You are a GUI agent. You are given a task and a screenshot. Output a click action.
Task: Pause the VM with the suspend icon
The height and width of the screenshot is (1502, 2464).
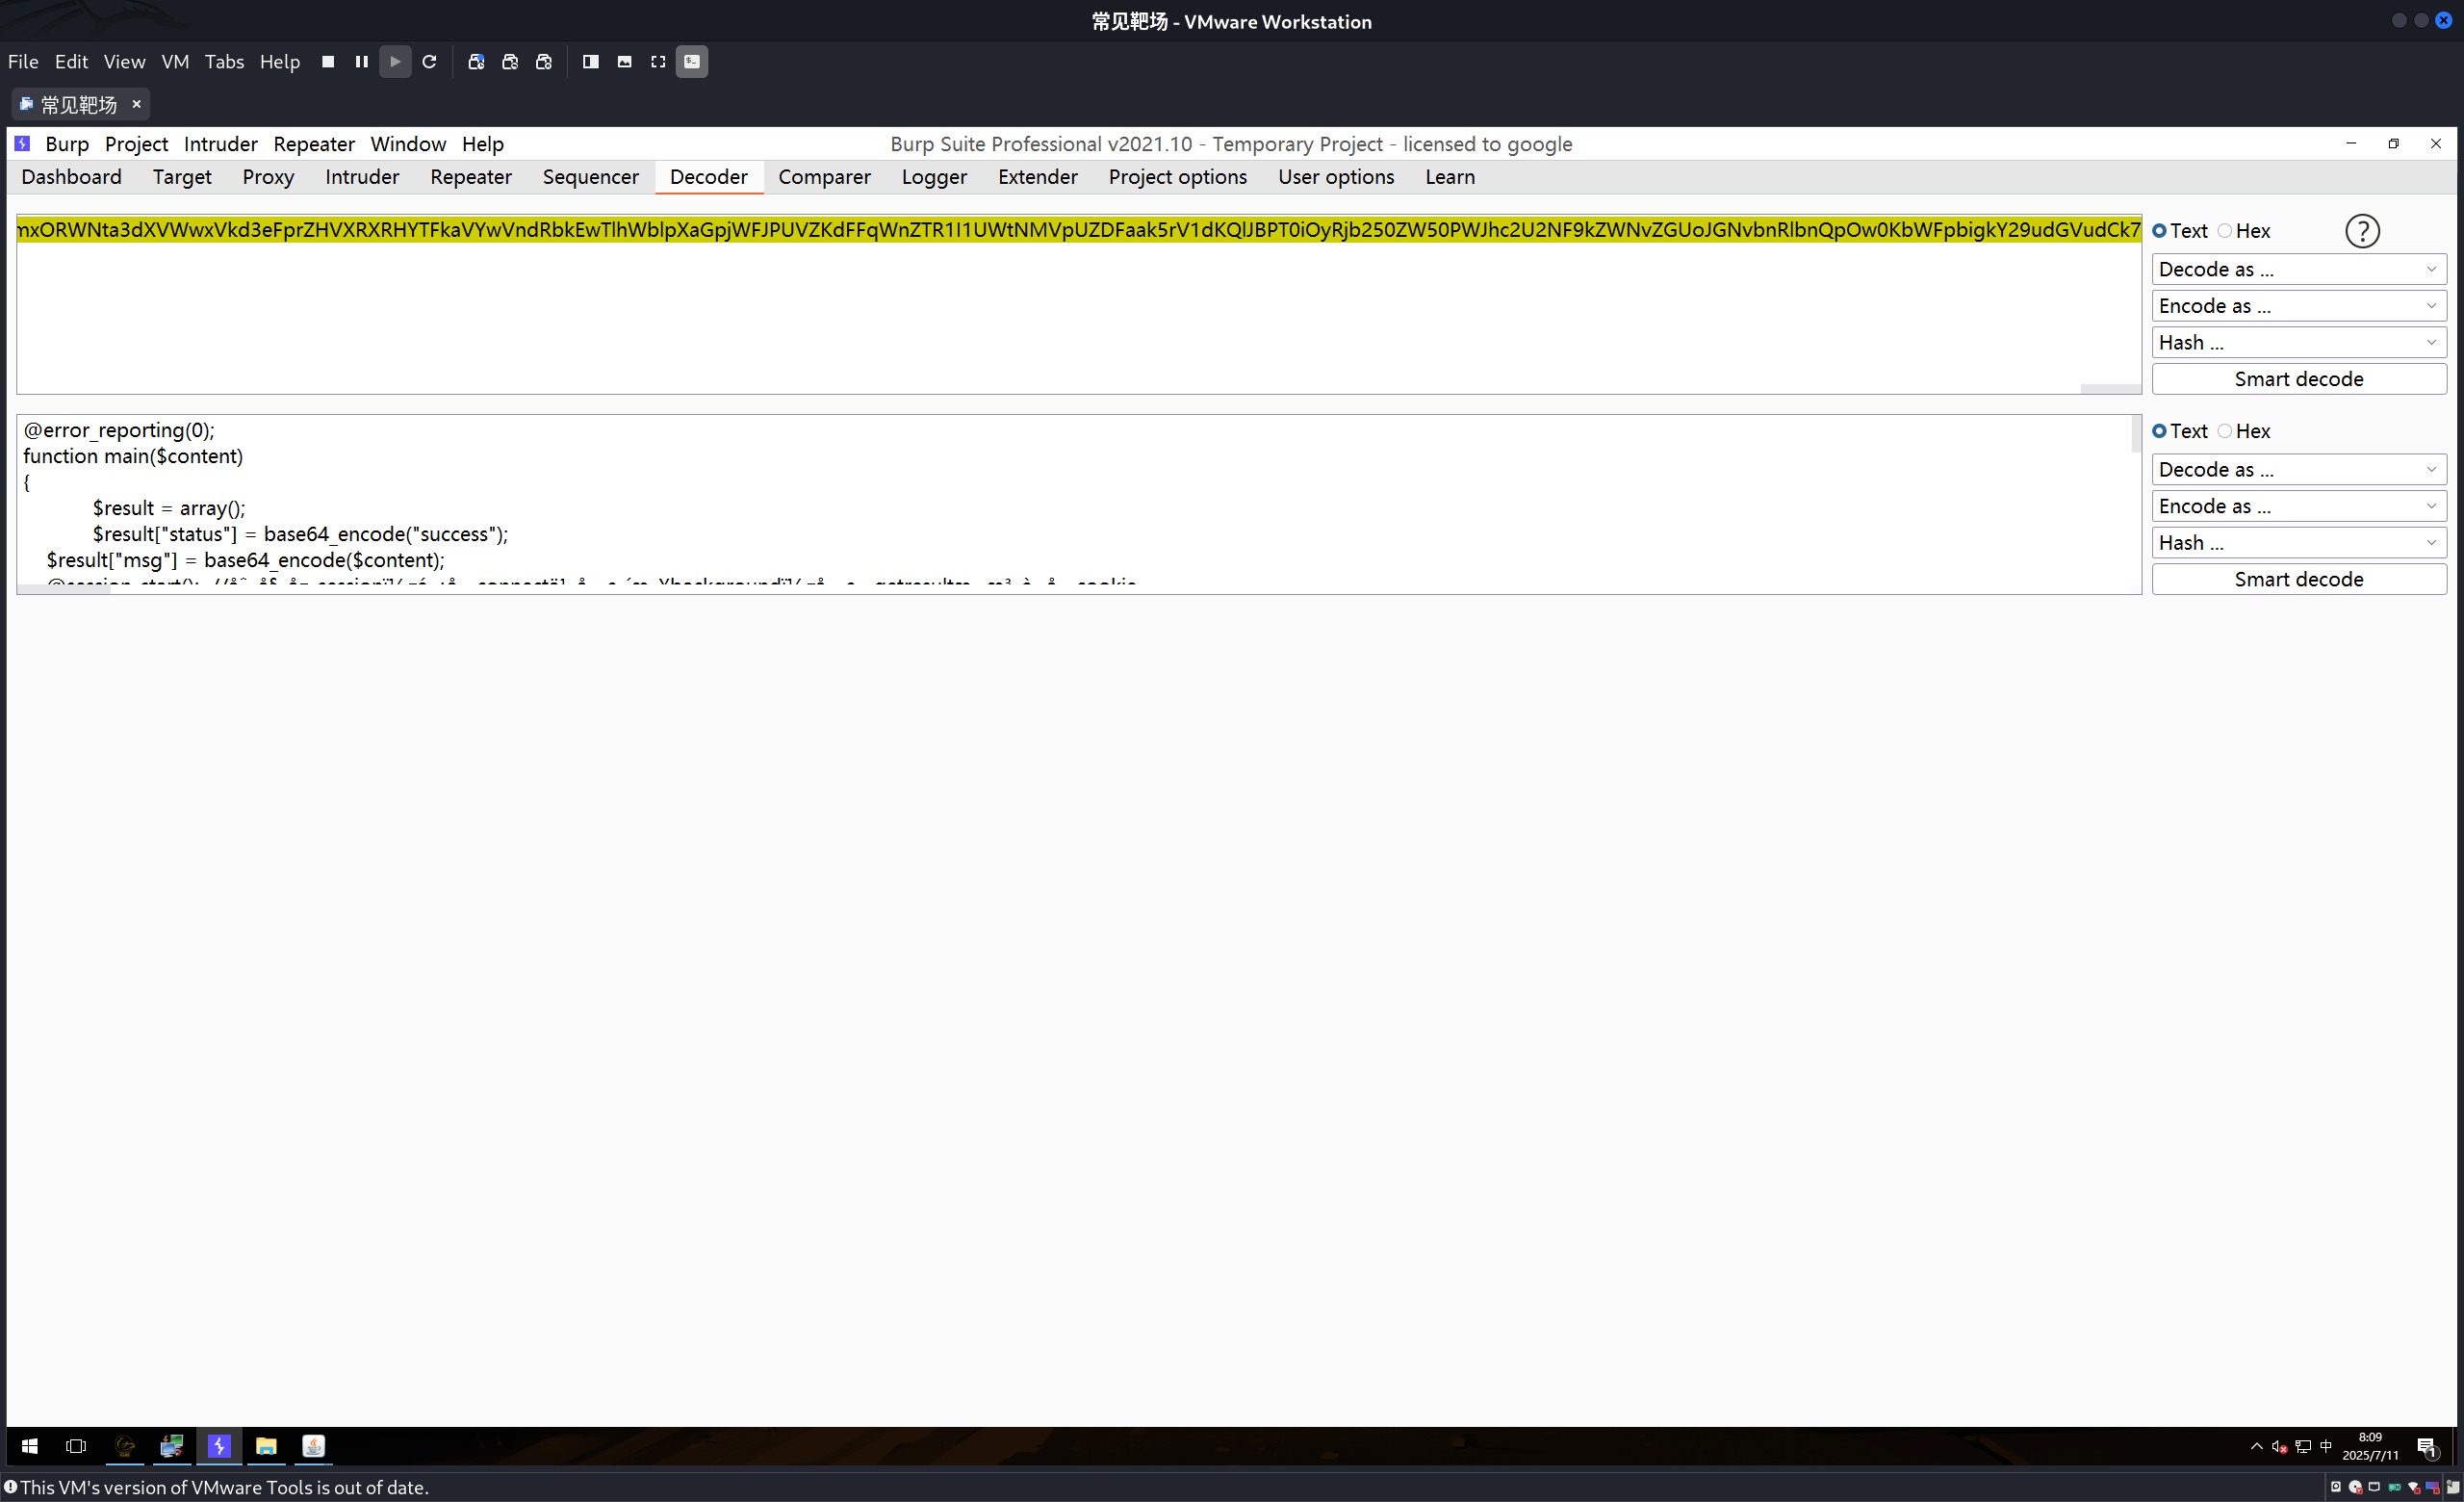[x=362, y=62]
